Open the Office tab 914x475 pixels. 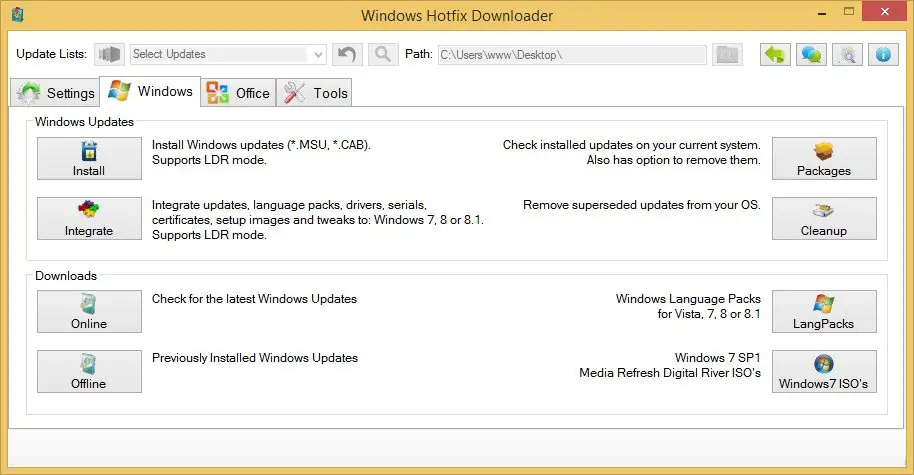coord(238,93)
